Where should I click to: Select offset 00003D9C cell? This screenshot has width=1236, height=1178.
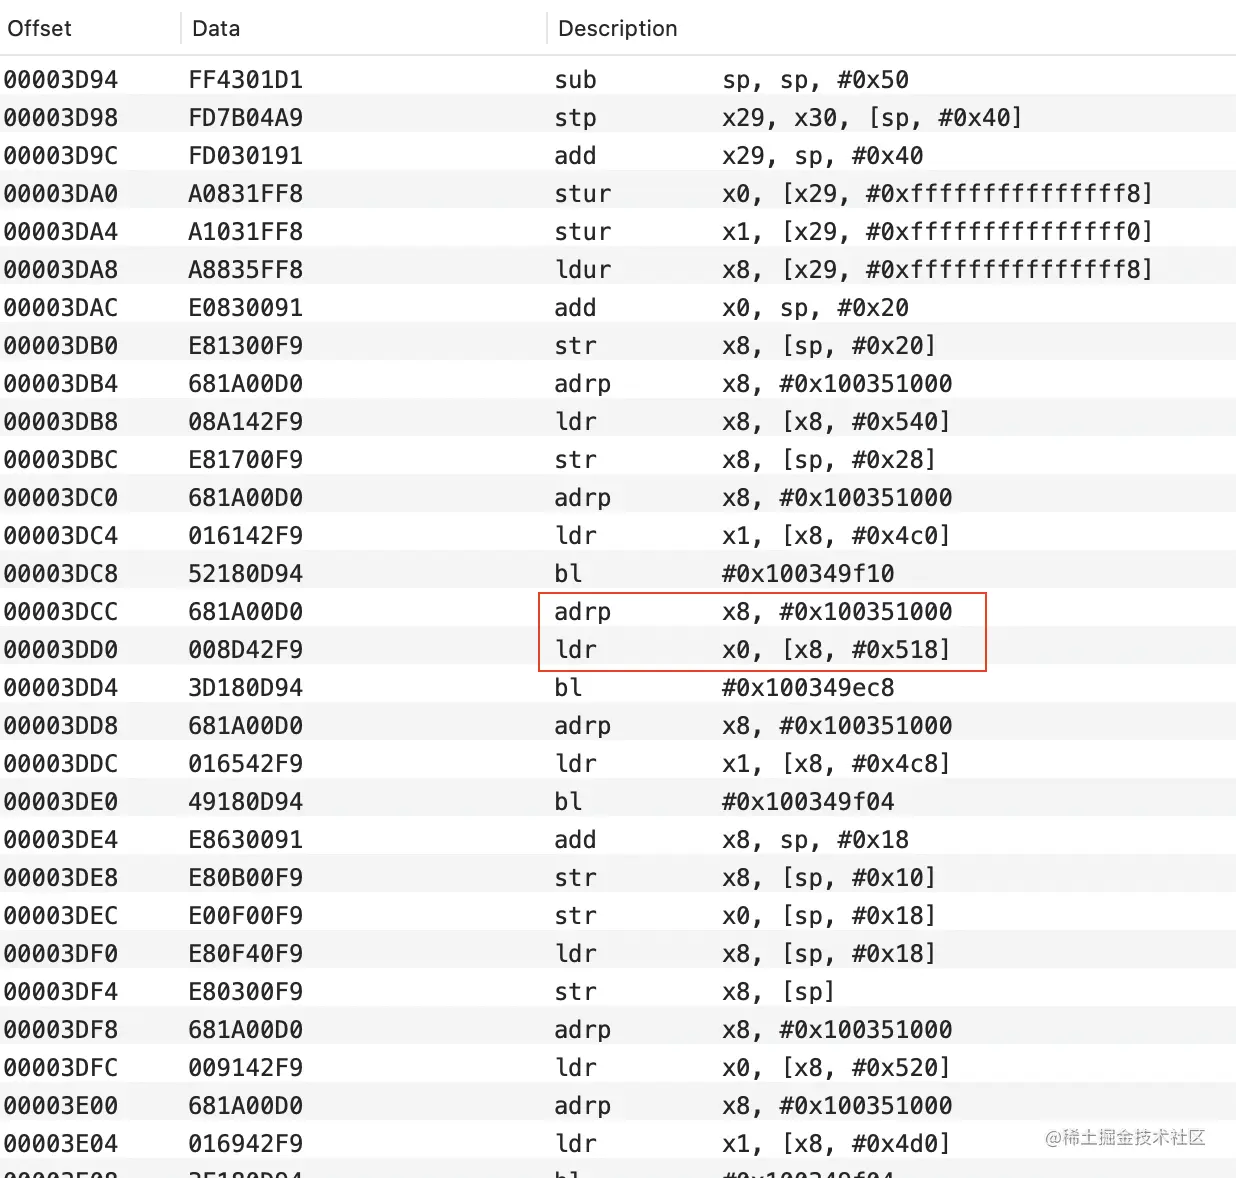[x=61, y=156]
